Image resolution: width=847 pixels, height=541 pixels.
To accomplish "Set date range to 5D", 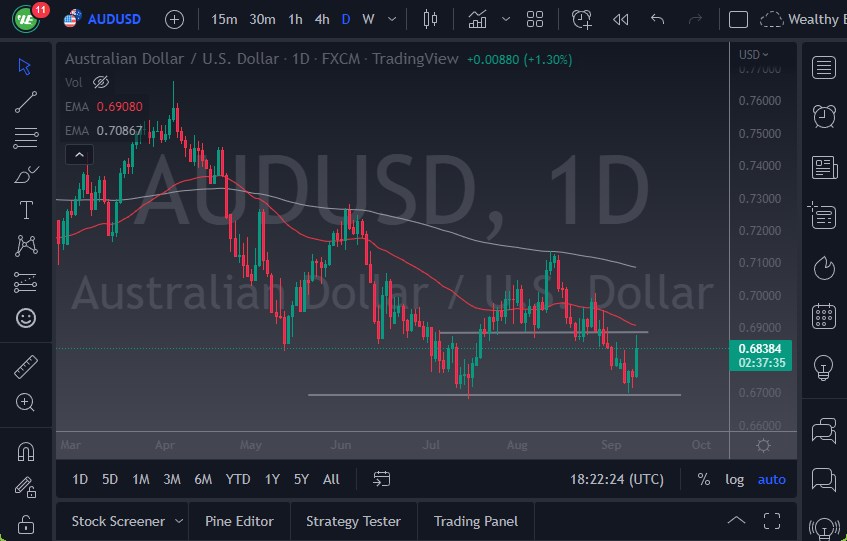I will [x=110, y=479].
